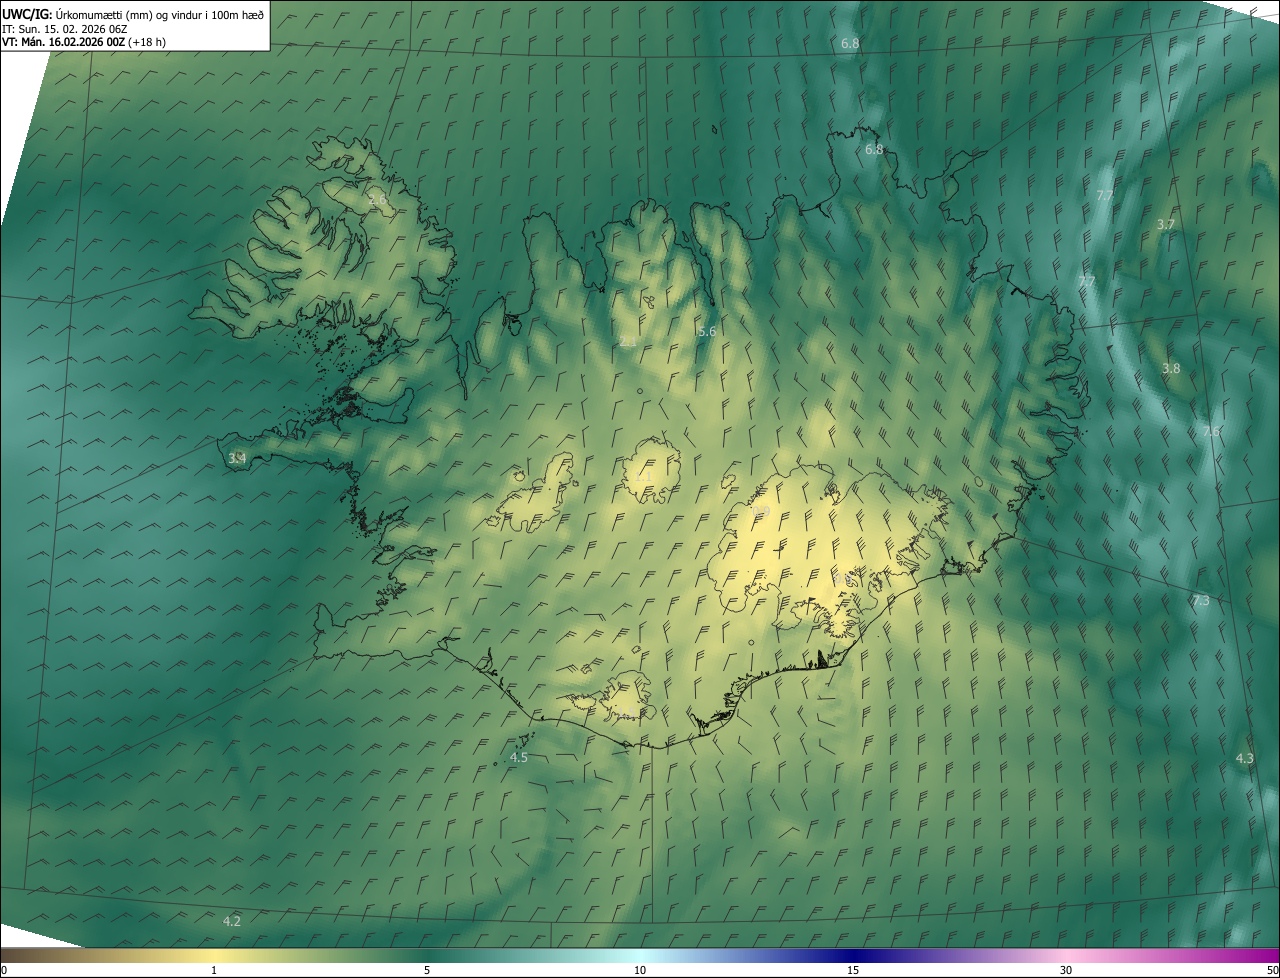This screenshot has width=1280, height=978.
Task: Click the colorbar tick label 0
Action: coord(4,971)
